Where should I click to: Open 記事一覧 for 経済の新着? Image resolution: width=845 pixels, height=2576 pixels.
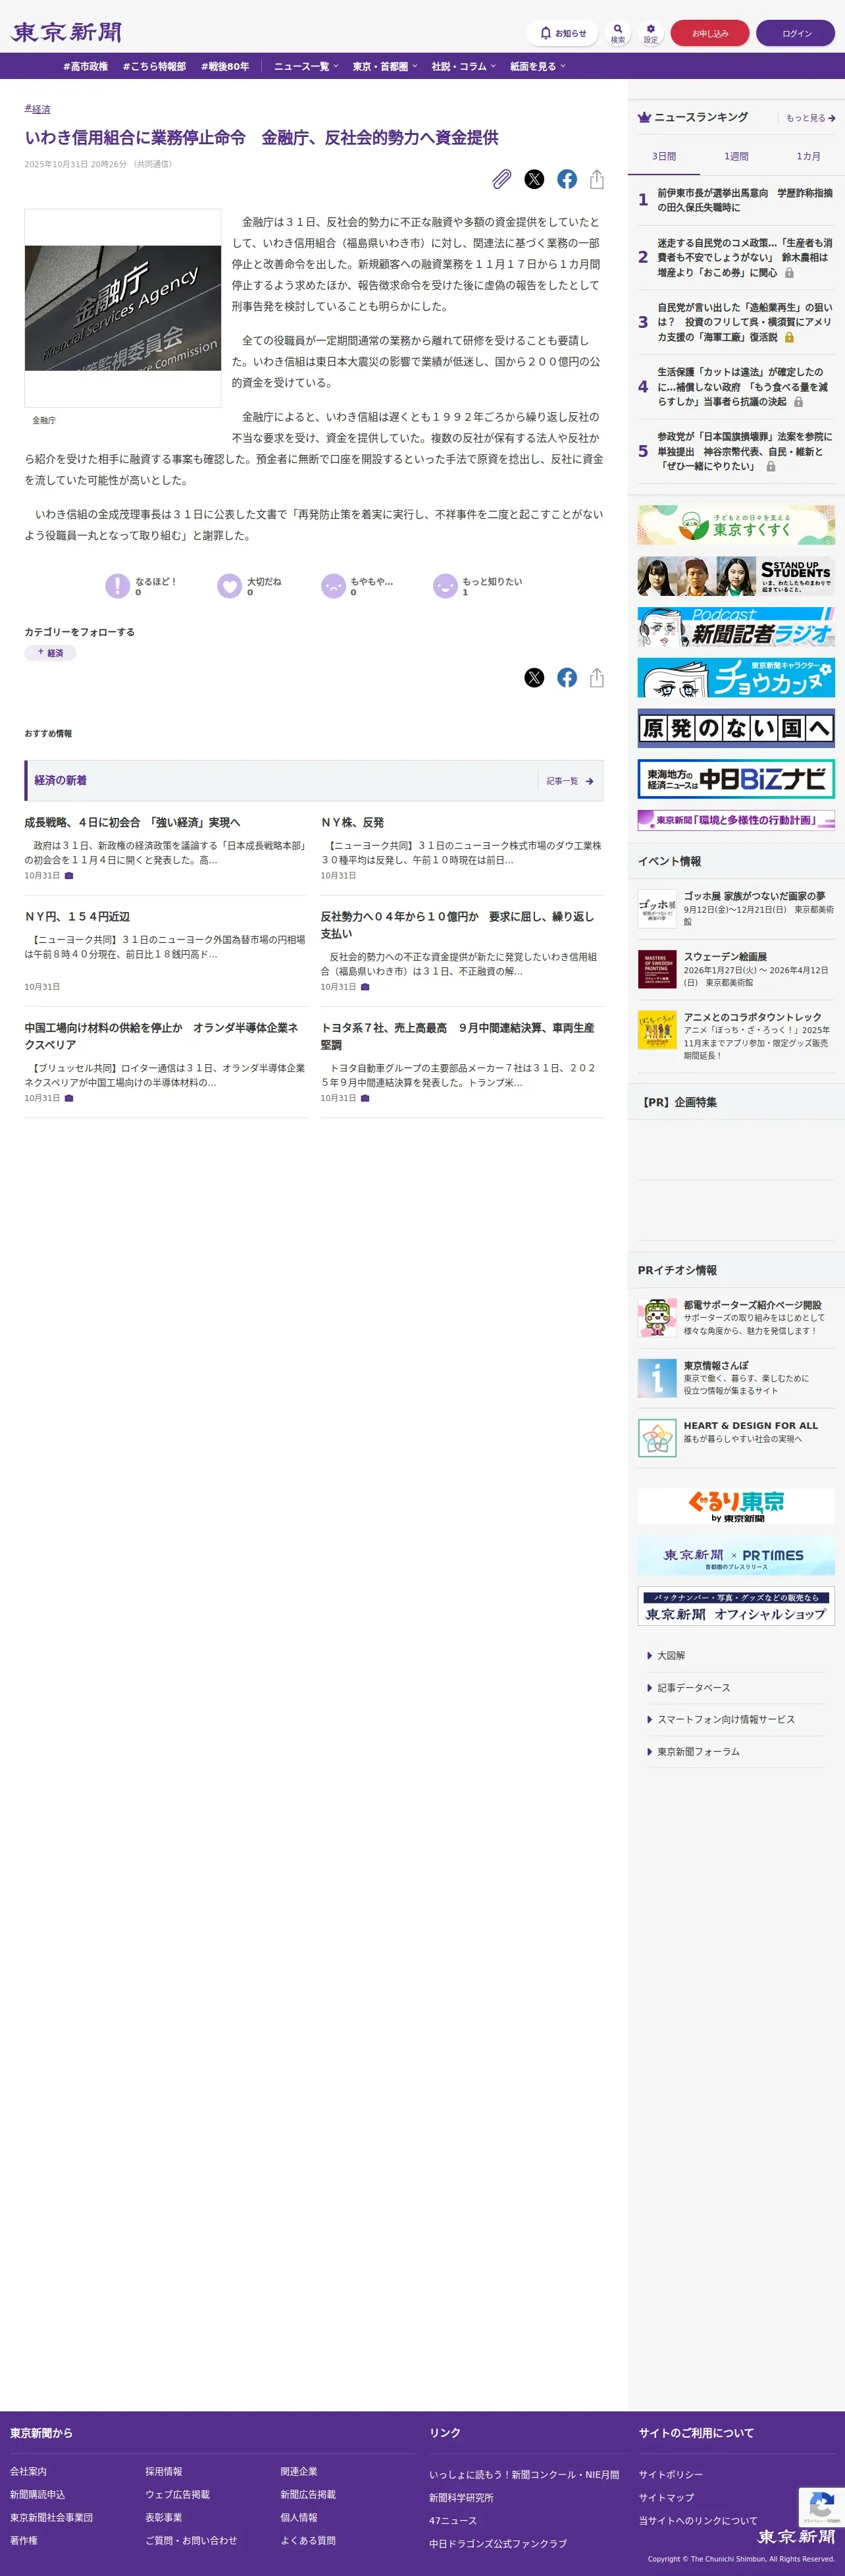tap(569, 781)
